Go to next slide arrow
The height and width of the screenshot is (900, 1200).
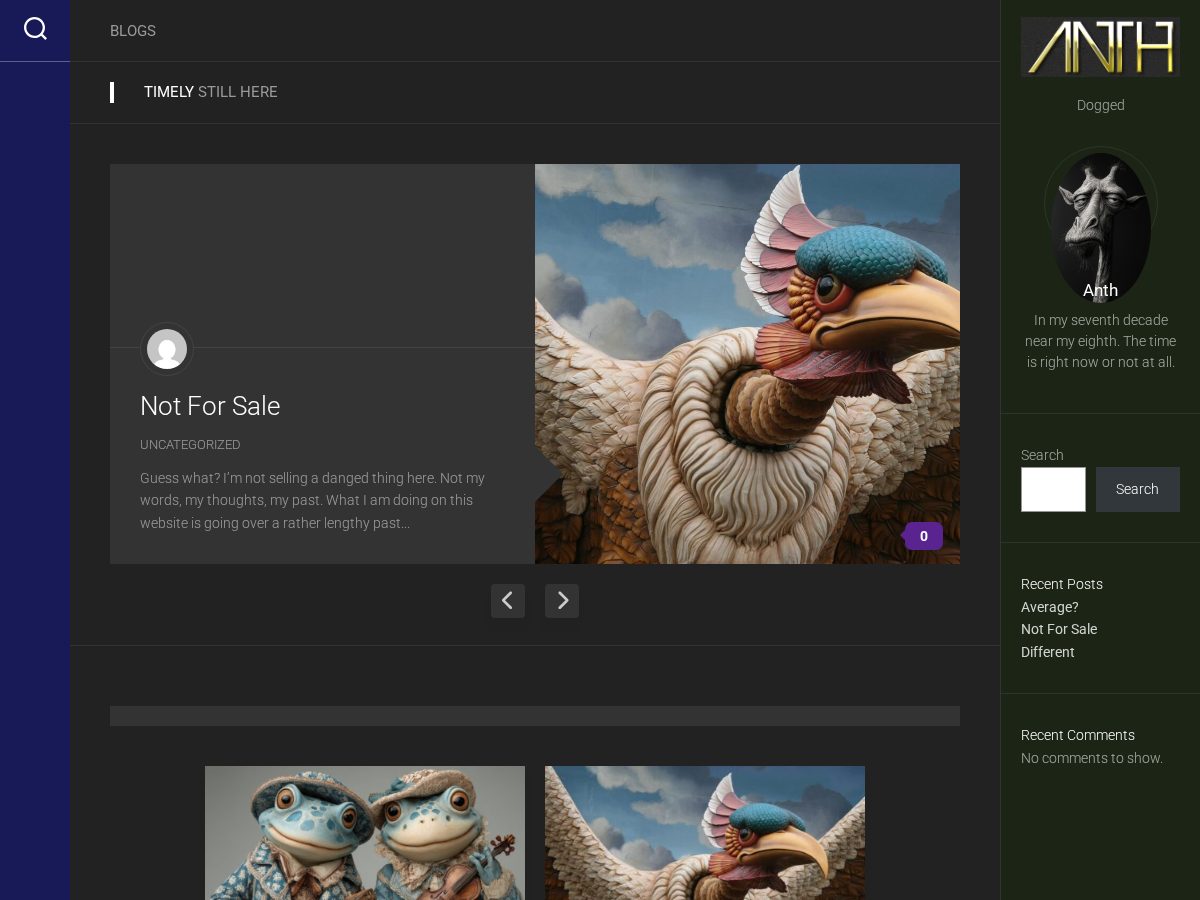(x=562, y=601)
